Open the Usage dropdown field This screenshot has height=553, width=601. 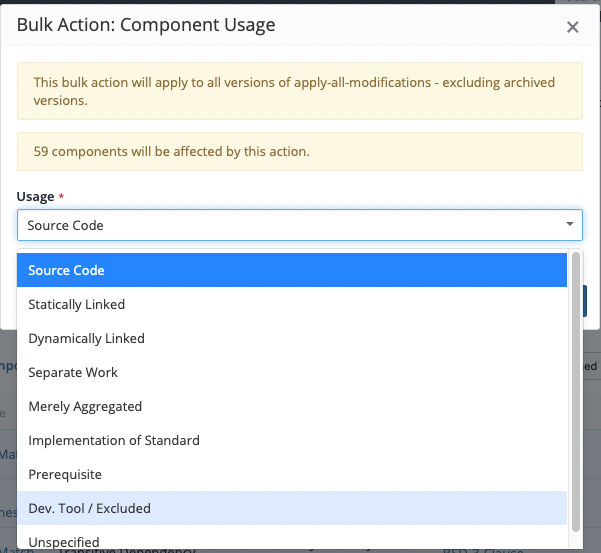click(x=300, y=225)
